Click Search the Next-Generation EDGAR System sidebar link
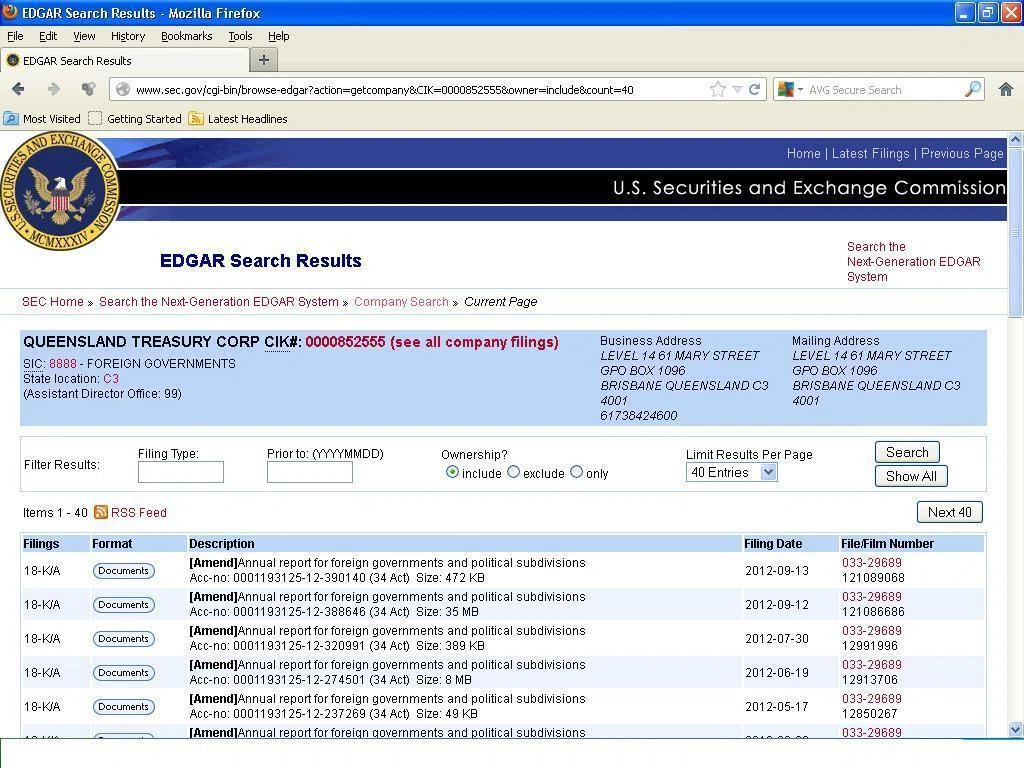Viewport: 1024px width, 768px height. click(914, 261)
